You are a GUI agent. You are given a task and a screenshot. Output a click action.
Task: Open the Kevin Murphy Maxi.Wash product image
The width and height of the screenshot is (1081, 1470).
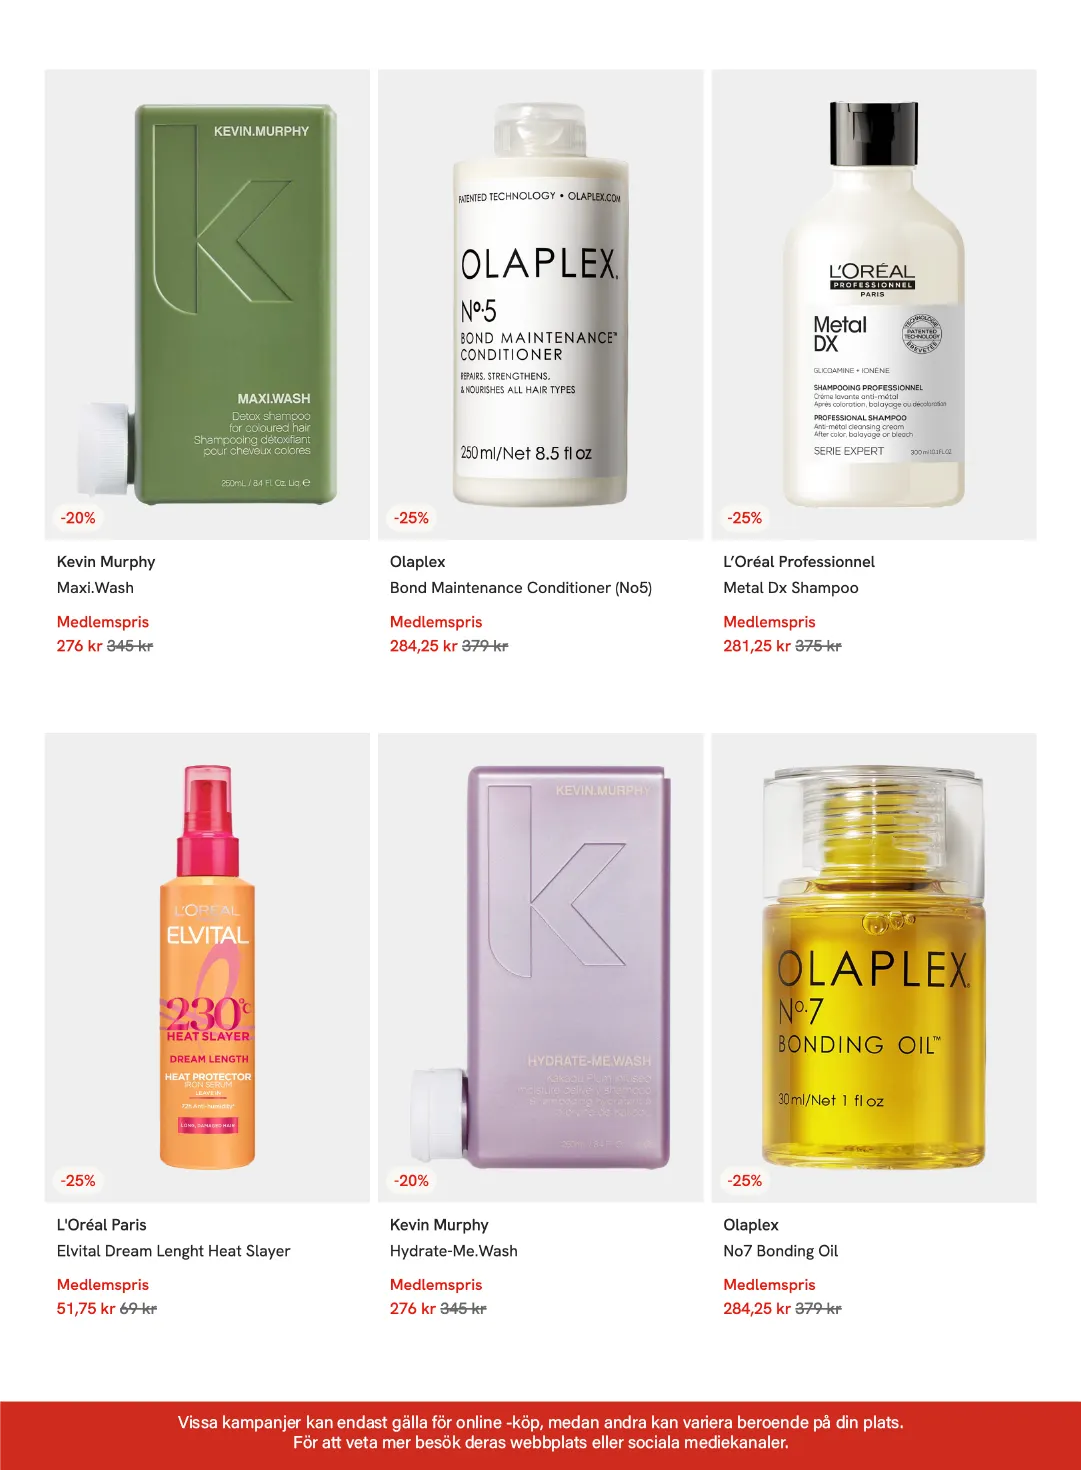tap(207, 304)
